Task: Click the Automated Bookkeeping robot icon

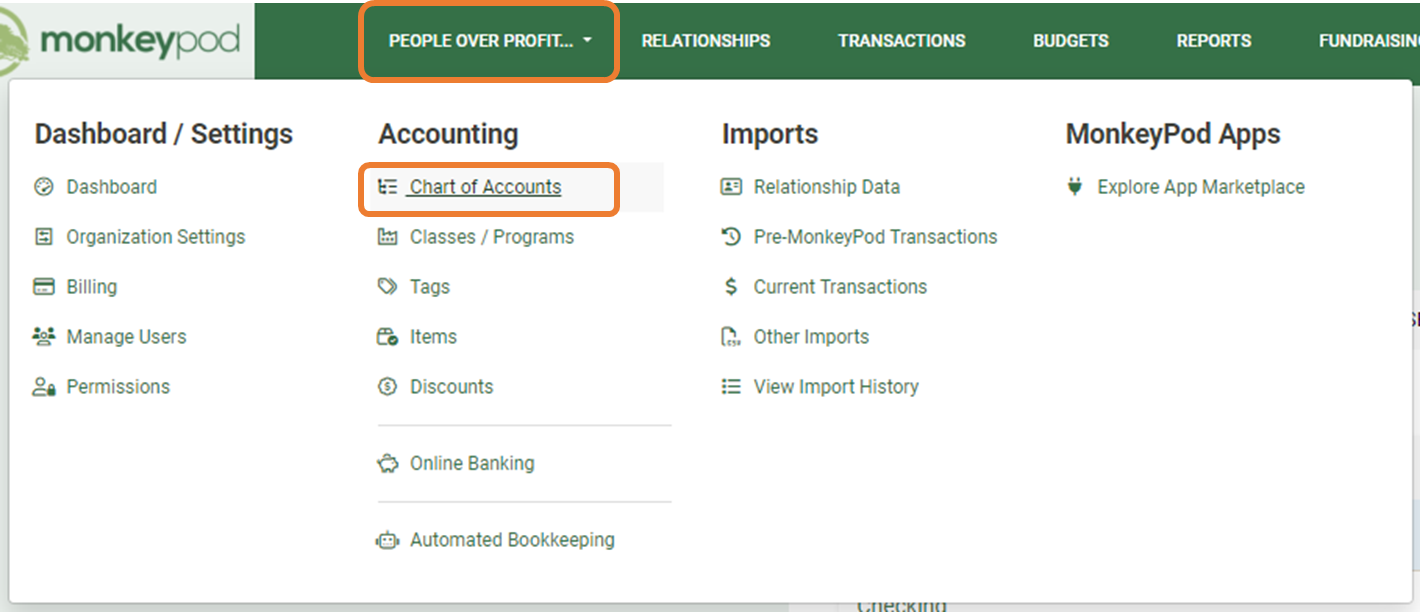Action: pos(387,541)
